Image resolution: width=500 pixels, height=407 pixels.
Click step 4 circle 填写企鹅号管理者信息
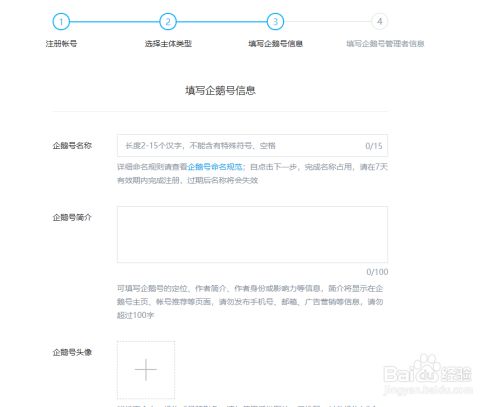coord(379,22)
